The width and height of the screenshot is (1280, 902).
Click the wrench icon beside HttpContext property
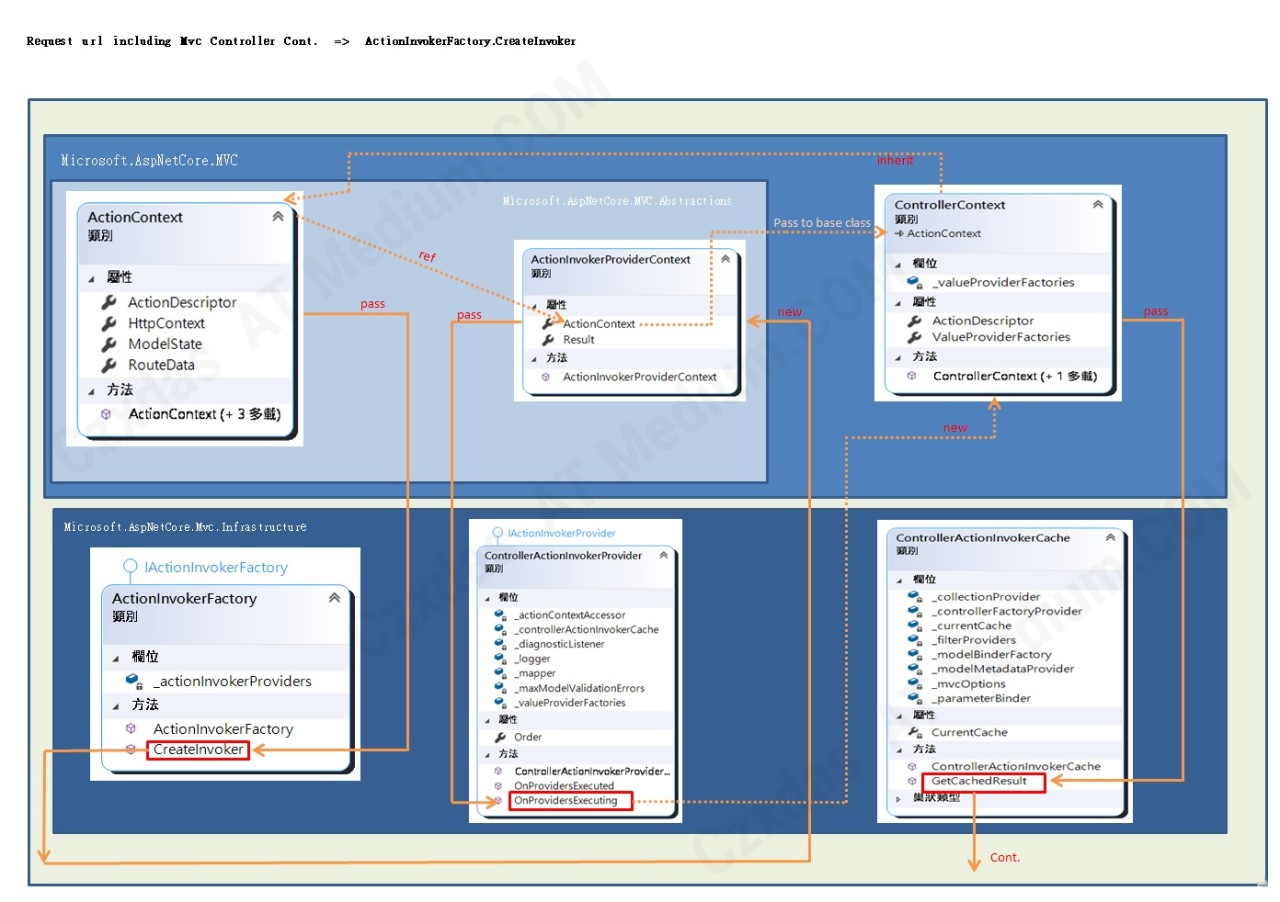click(109, 323)
